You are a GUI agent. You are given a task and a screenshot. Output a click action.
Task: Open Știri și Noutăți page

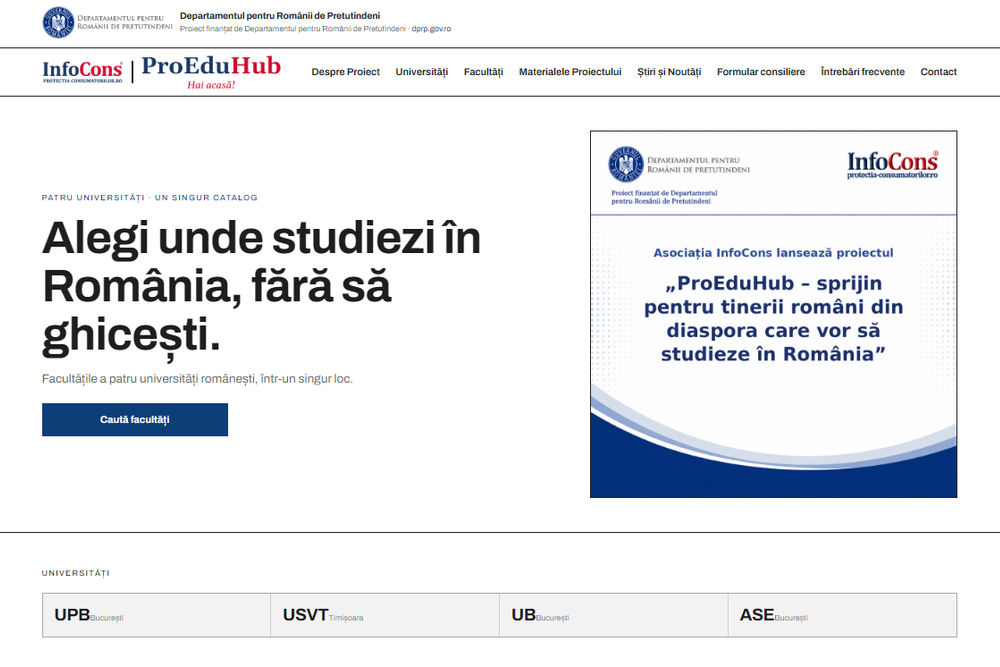coord(669,72)
